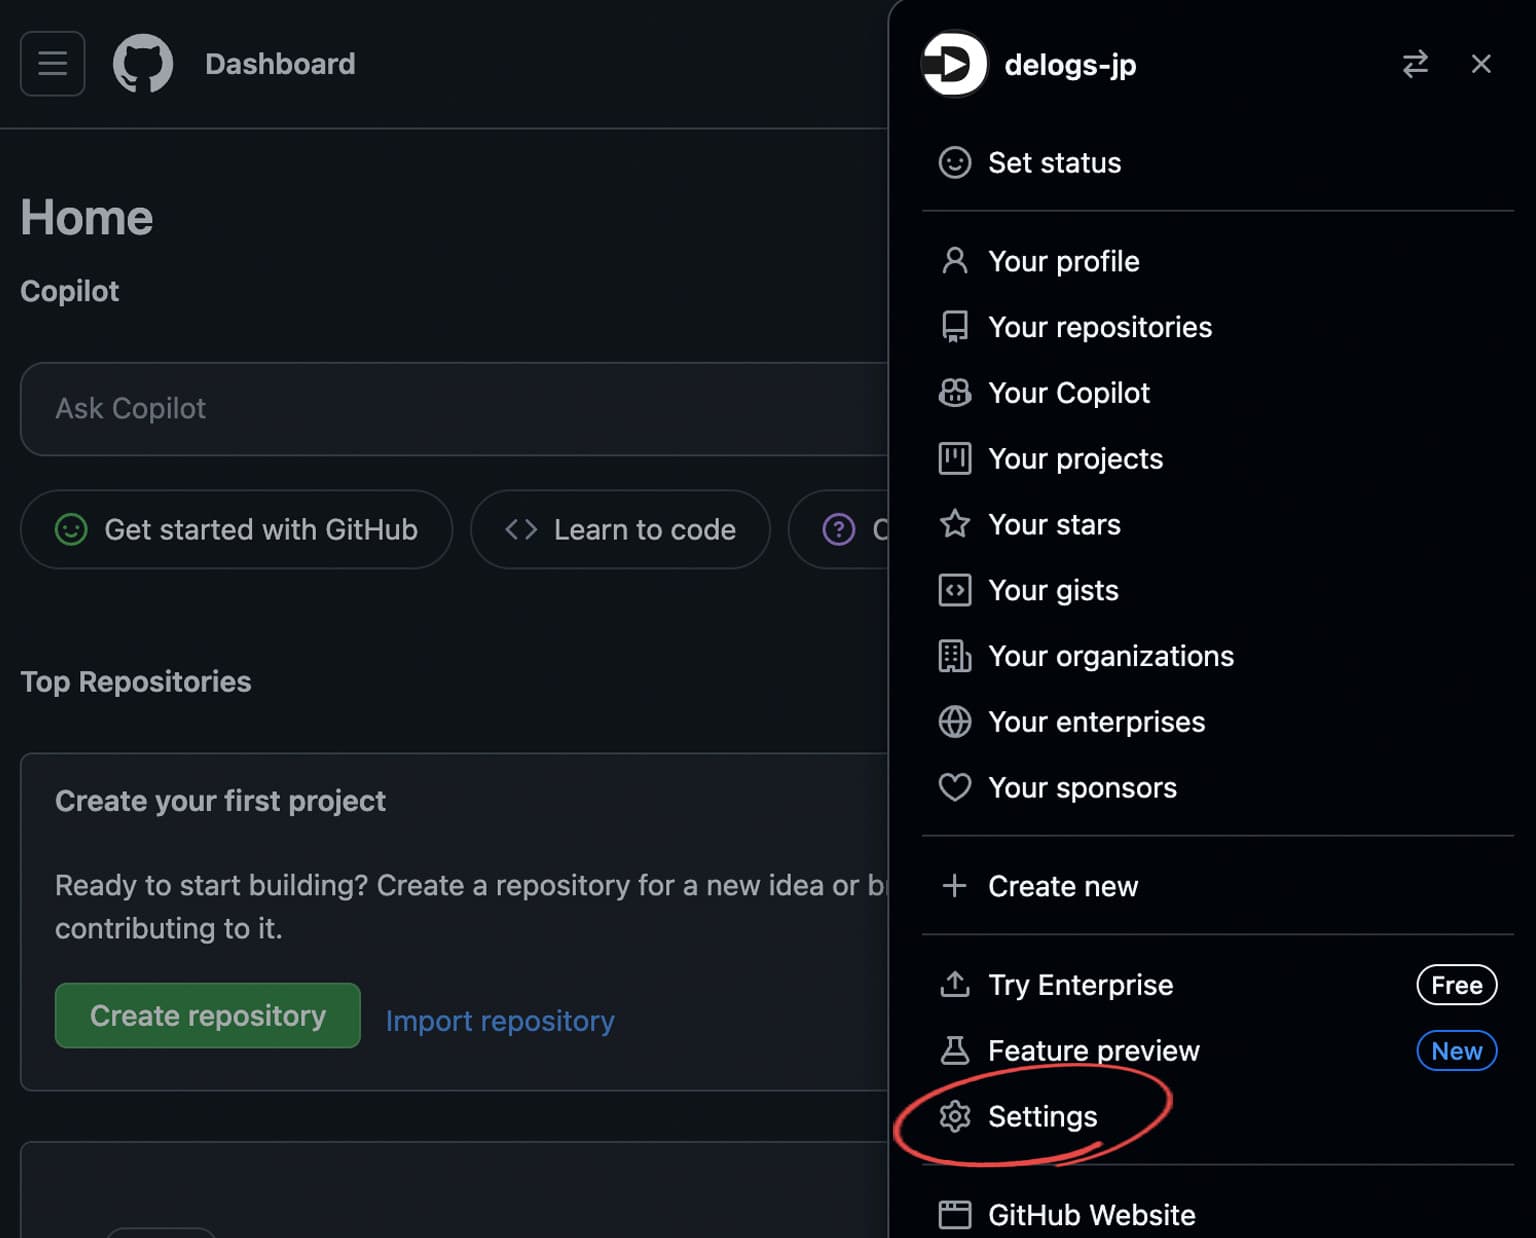Click the Dashboard header title
This screenshot has width=1536, height=1238.
[280, 64]
